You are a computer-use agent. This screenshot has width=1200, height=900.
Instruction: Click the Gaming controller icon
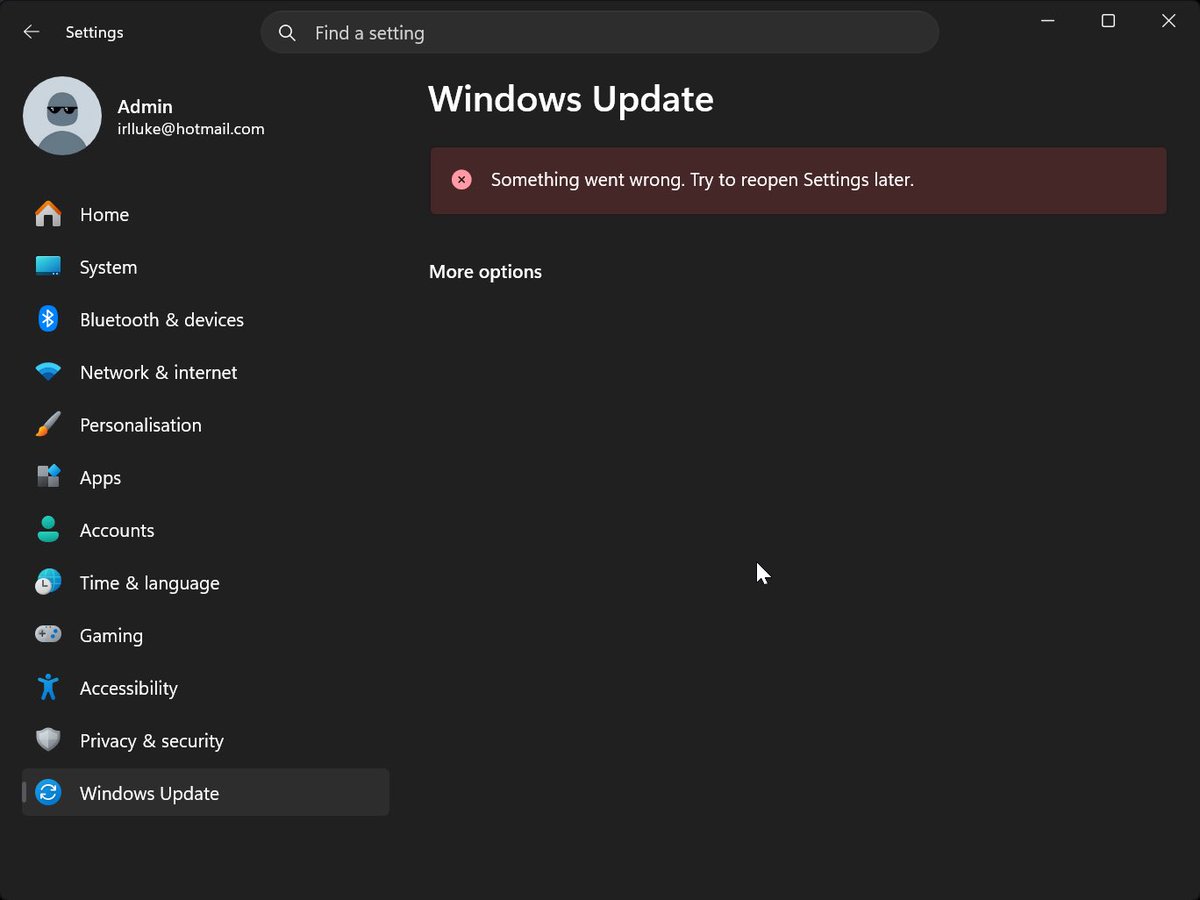48,635
